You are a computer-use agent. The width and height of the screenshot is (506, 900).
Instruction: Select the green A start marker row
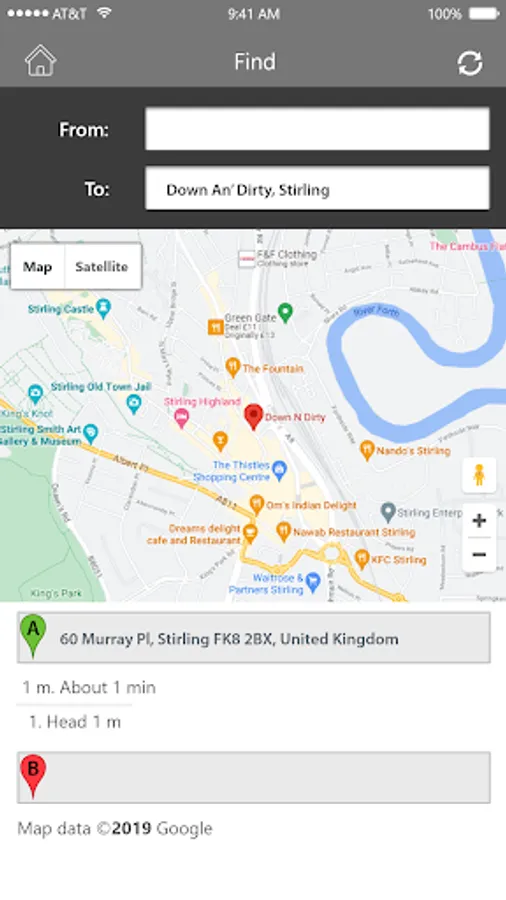254,638
